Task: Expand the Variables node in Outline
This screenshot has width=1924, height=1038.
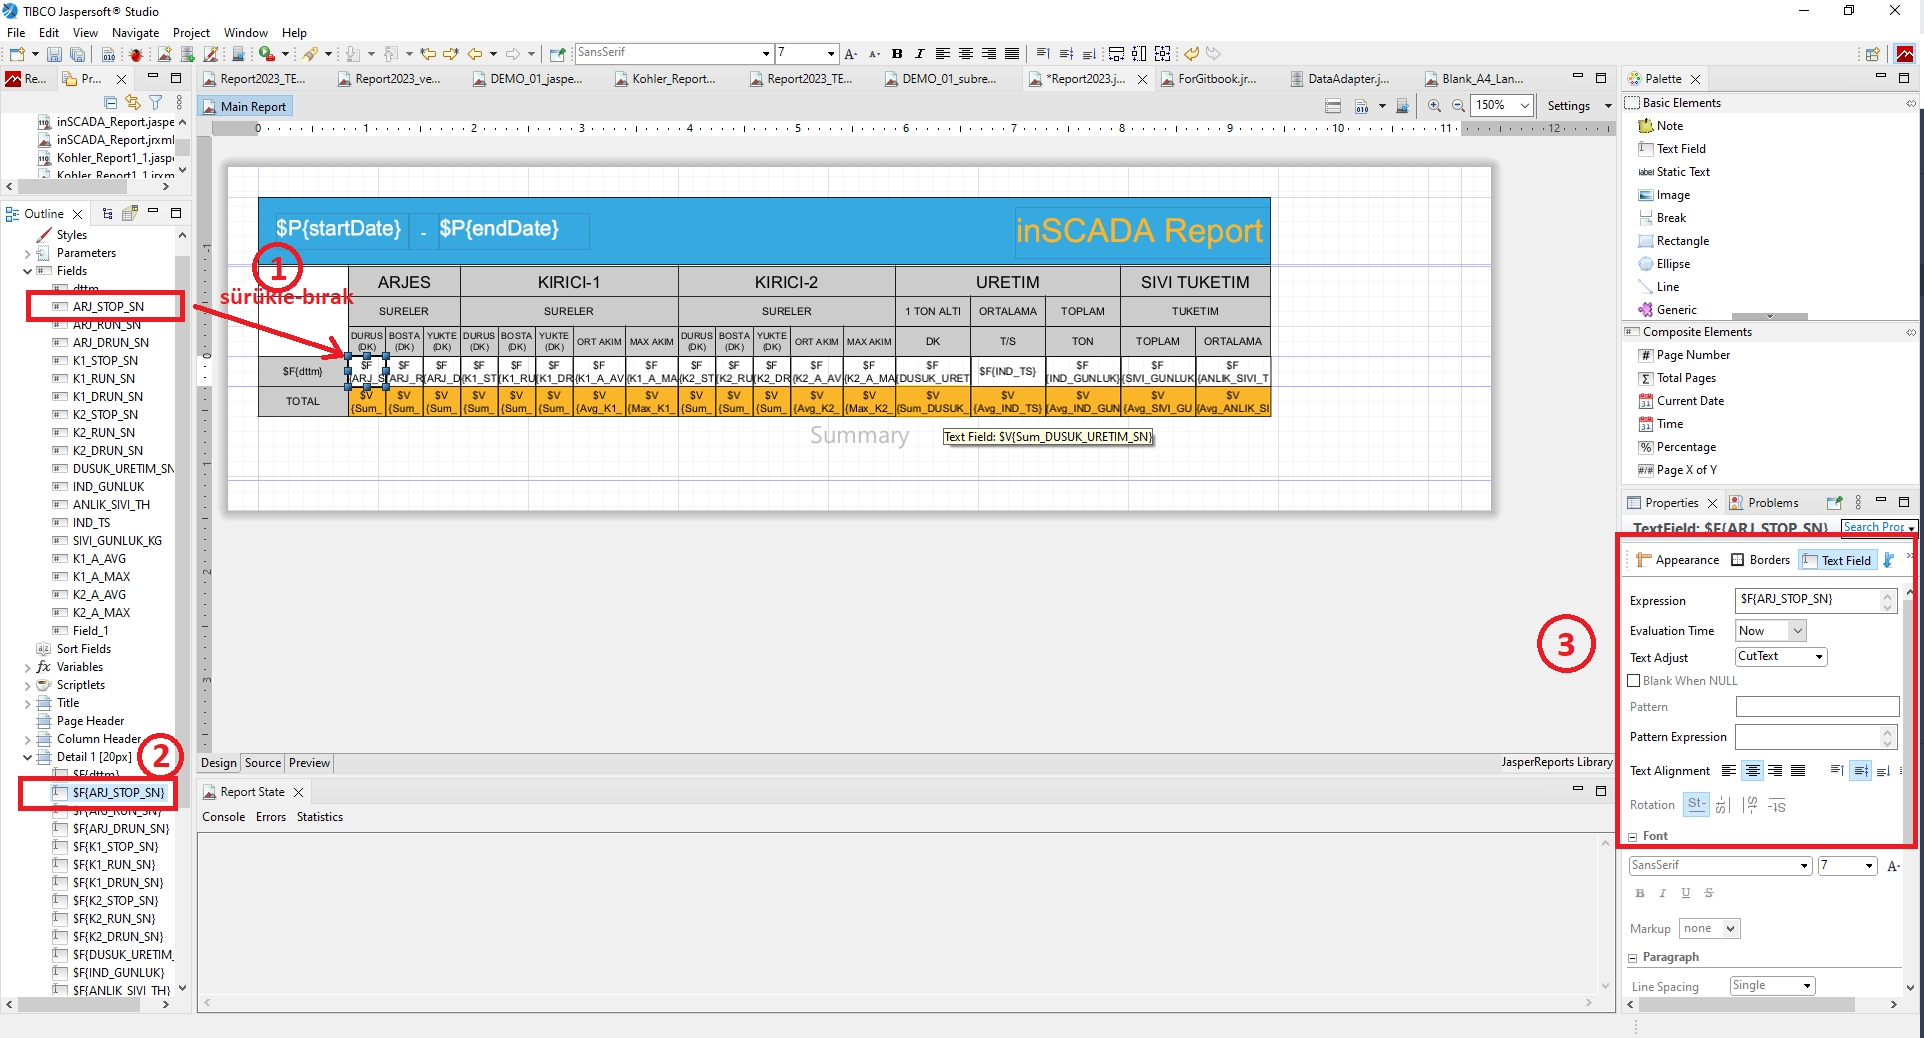Action: pyautogui.click(x=27, y=667)
